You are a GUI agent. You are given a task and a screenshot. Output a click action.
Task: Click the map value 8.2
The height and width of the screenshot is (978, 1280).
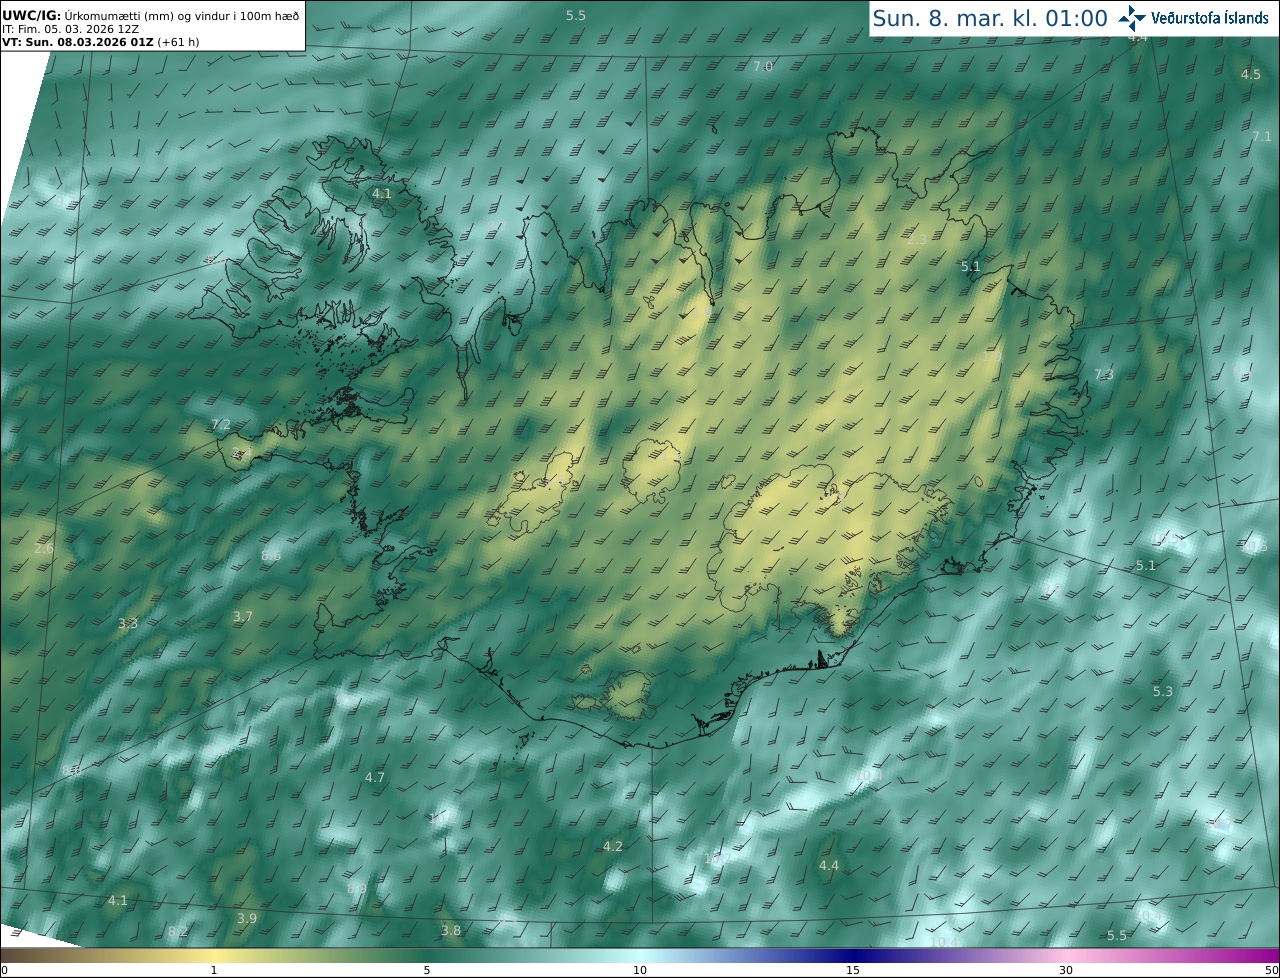[177, 932]
